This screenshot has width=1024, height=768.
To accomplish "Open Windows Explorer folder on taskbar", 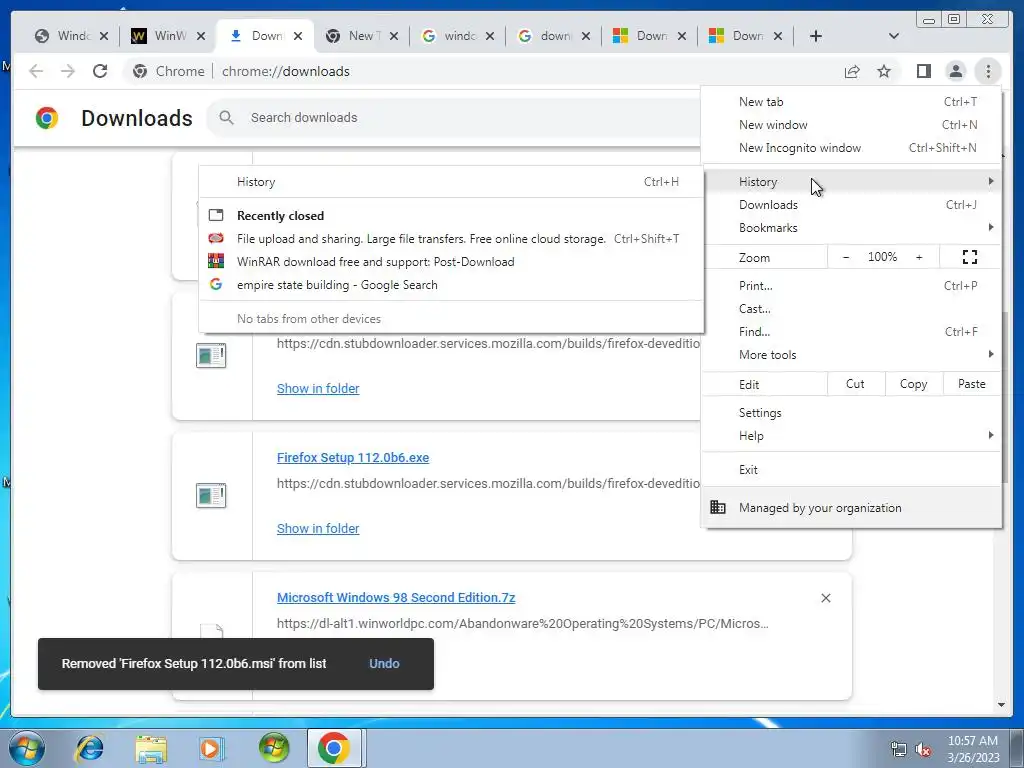I will point(151,748).
